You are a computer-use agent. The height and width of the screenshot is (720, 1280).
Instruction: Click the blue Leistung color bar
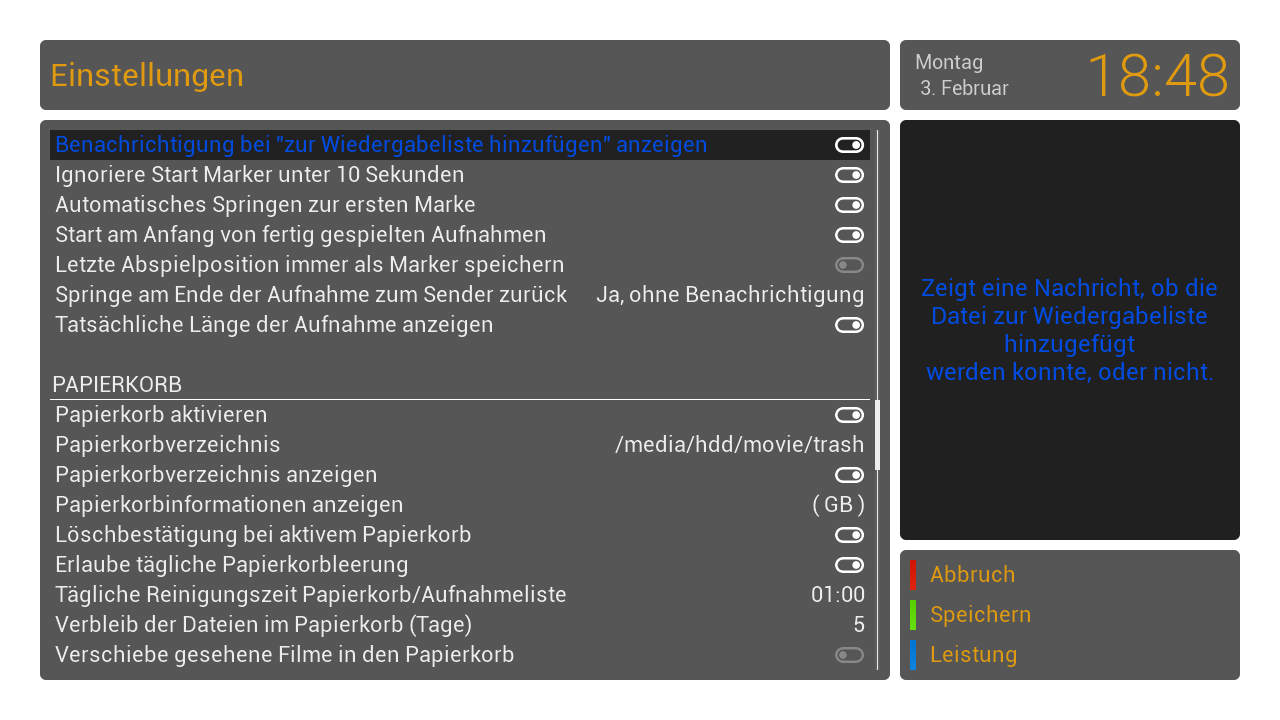tap(912, 654)
